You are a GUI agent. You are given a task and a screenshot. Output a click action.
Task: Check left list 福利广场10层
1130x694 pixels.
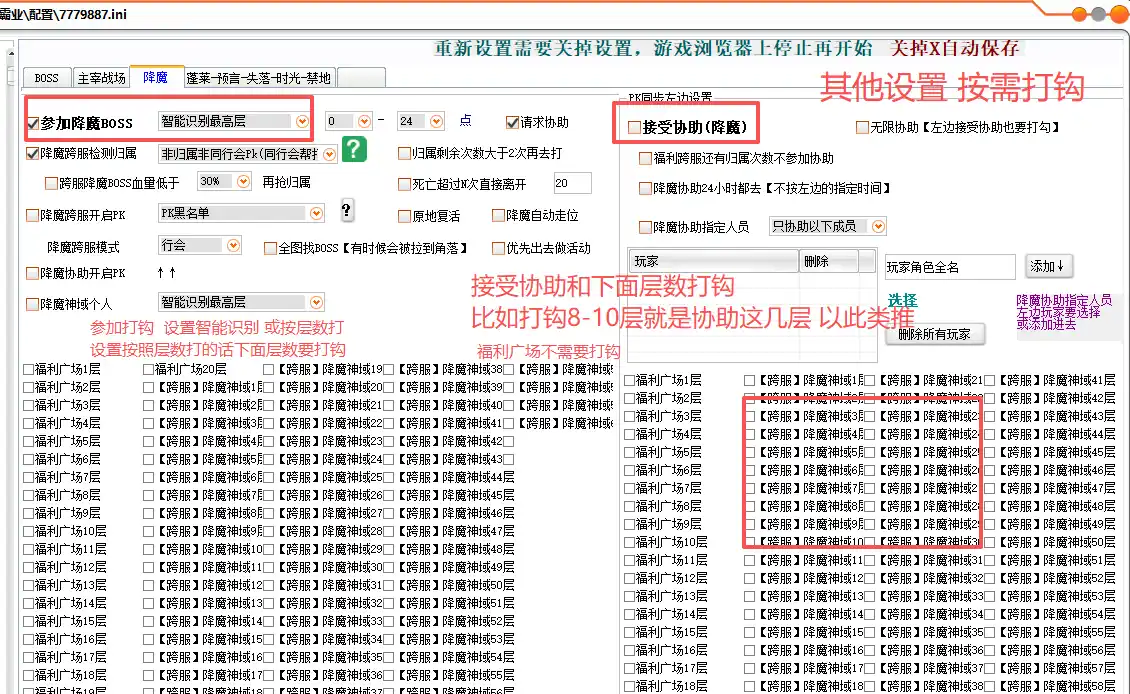(29, 531)
